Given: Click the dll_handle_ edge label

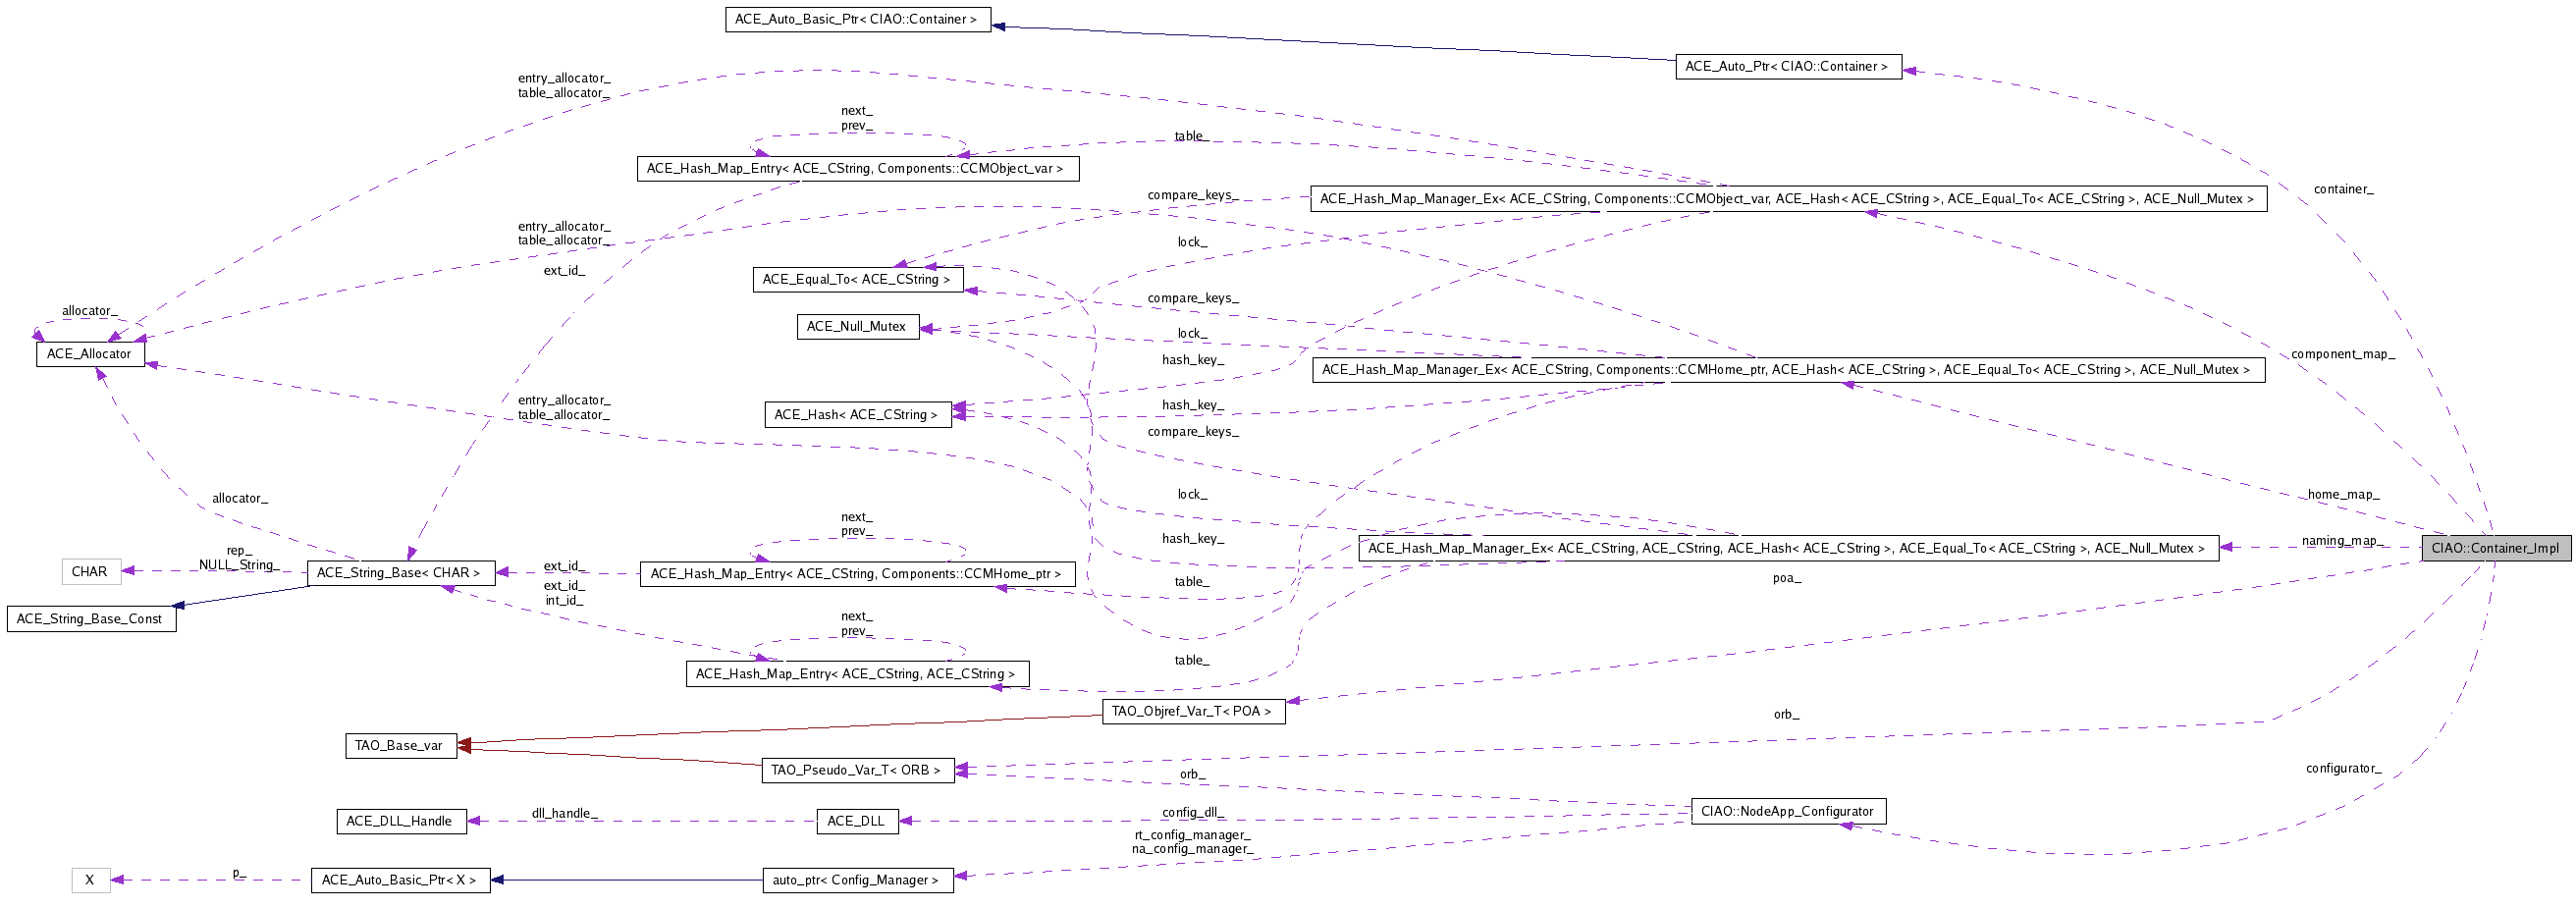Looking at the screenshot, I should click(565, 814).
